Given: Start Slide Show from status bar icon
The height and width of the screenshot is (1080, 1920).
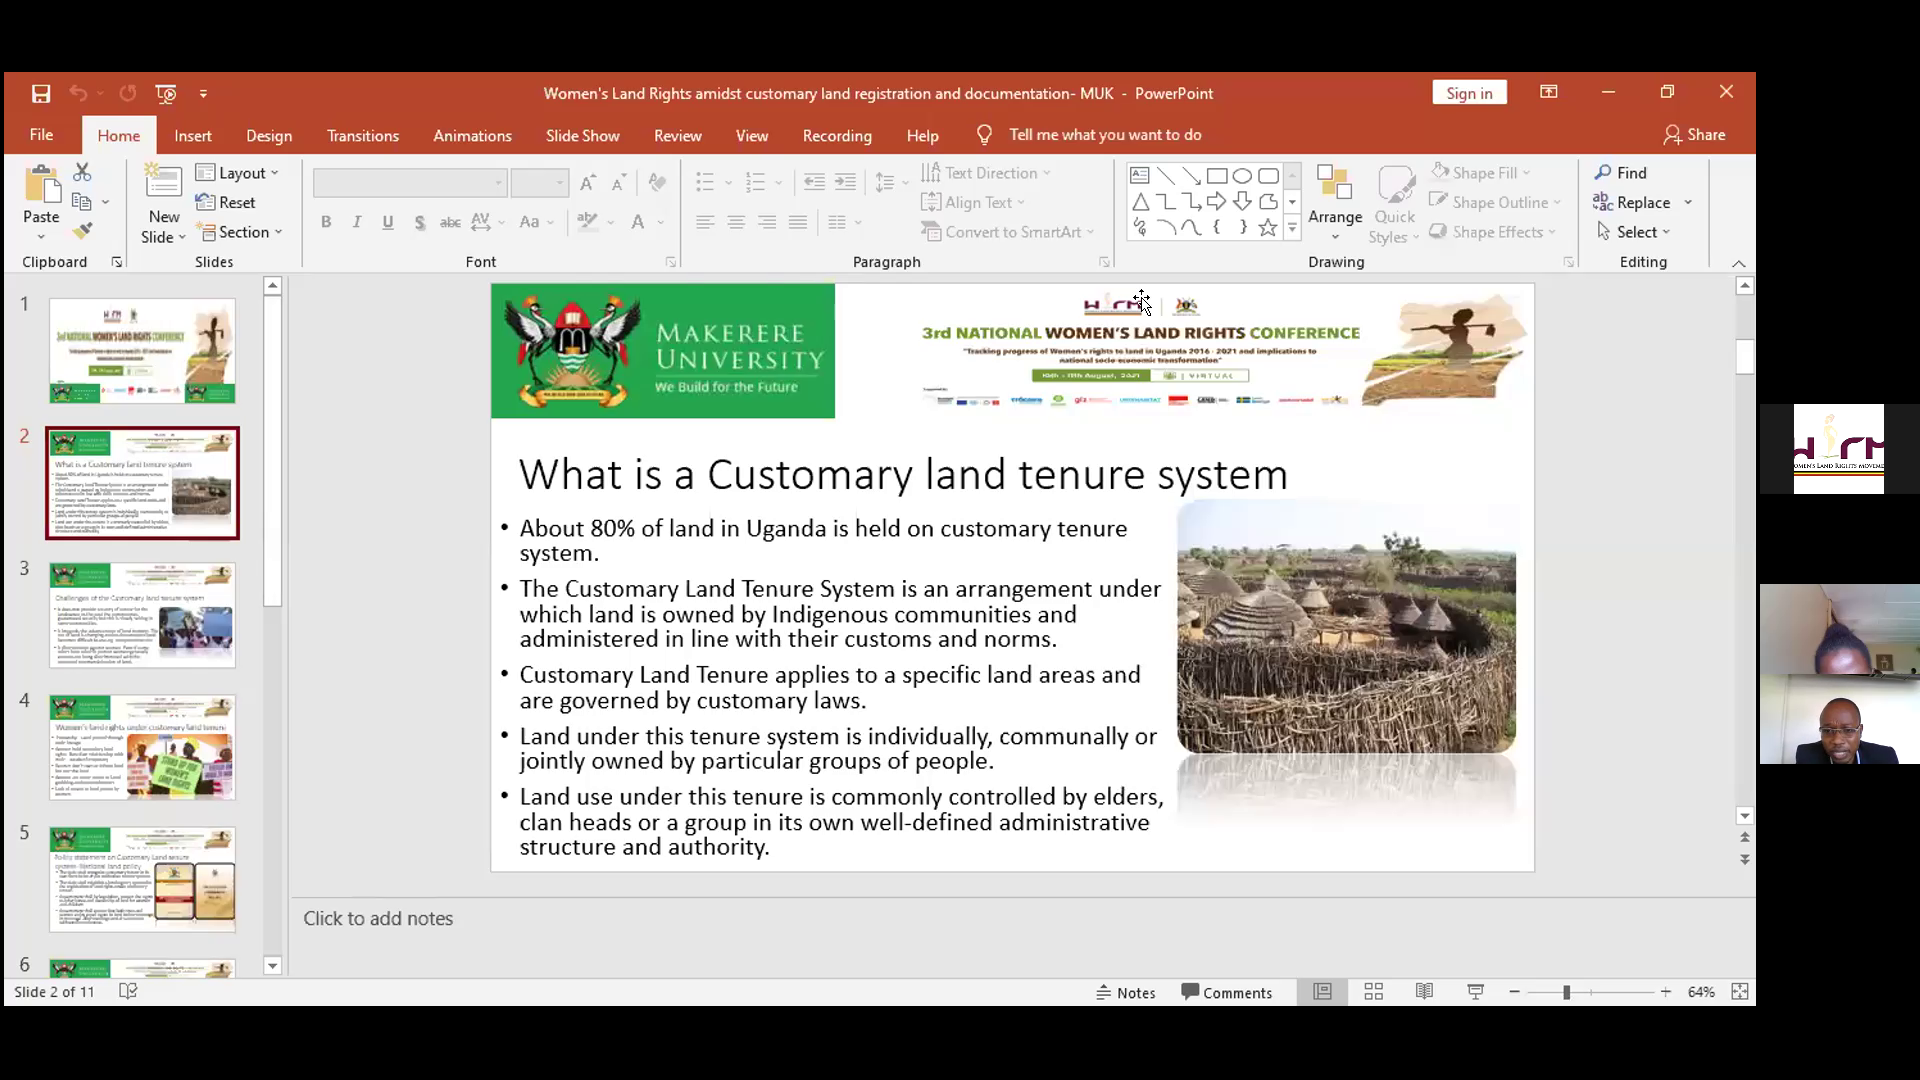Looking at the screenshot, I should (1475, 992).
